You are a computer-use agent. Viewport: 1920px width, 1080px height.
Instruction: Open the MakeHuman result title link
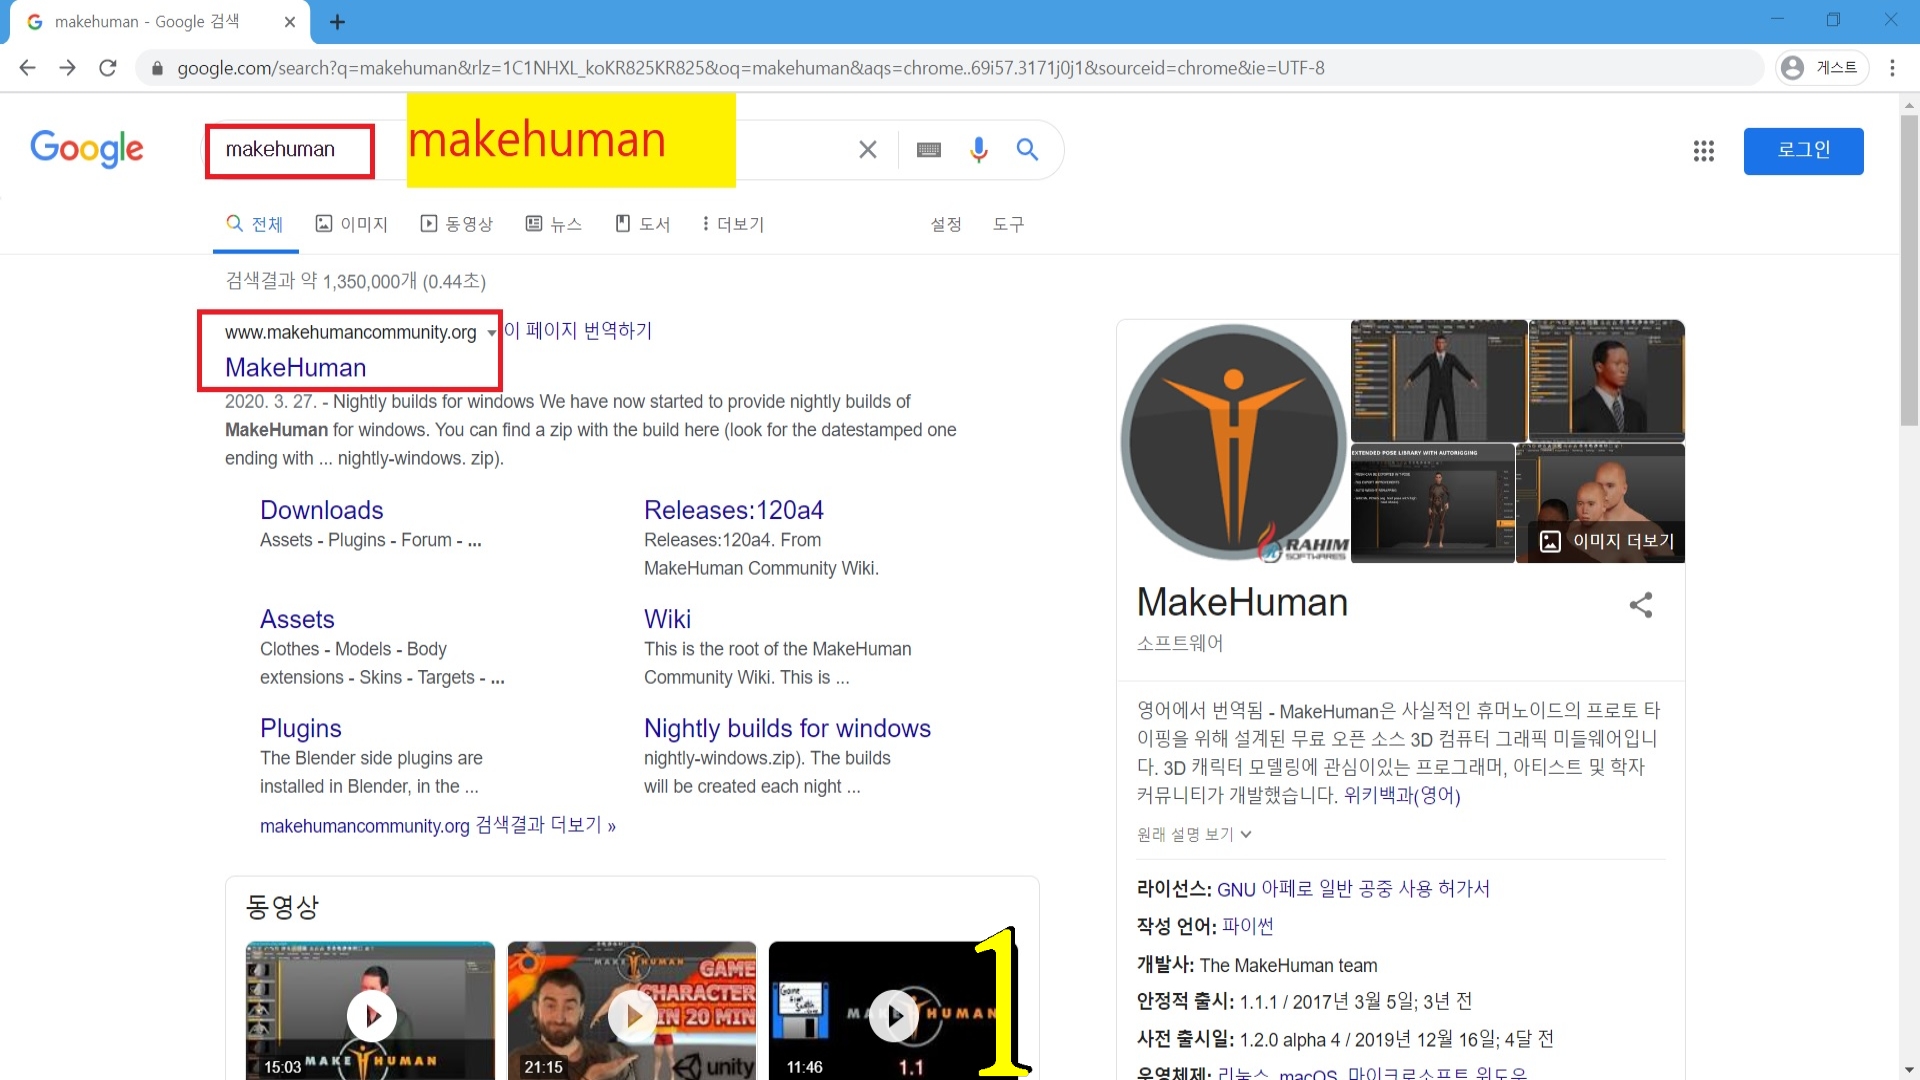[x=296, y=368]
